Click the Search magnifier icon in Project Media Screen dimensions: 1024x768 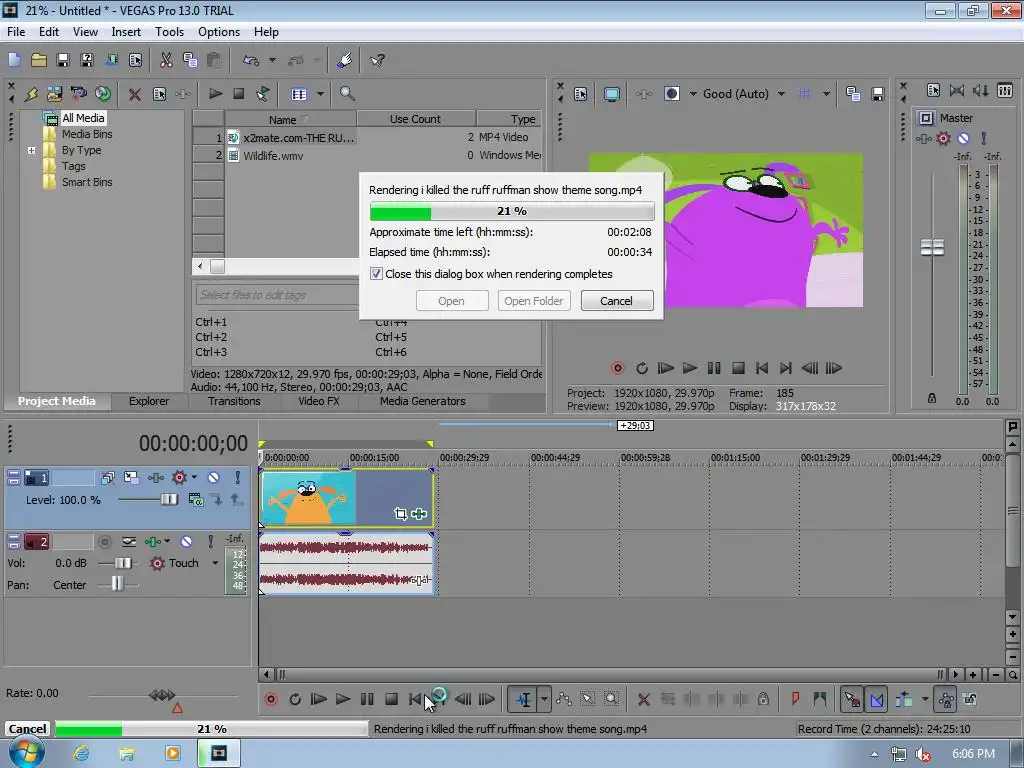click(x=347, y=94)
